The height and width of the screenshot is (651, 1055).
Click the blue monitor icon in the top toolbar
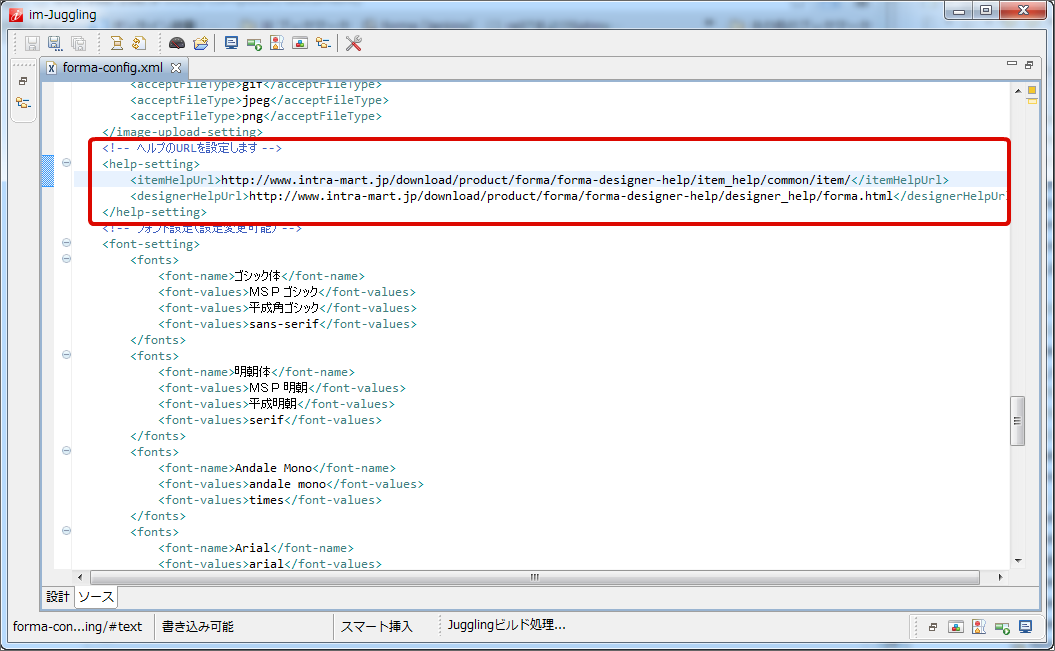(231, 44)
